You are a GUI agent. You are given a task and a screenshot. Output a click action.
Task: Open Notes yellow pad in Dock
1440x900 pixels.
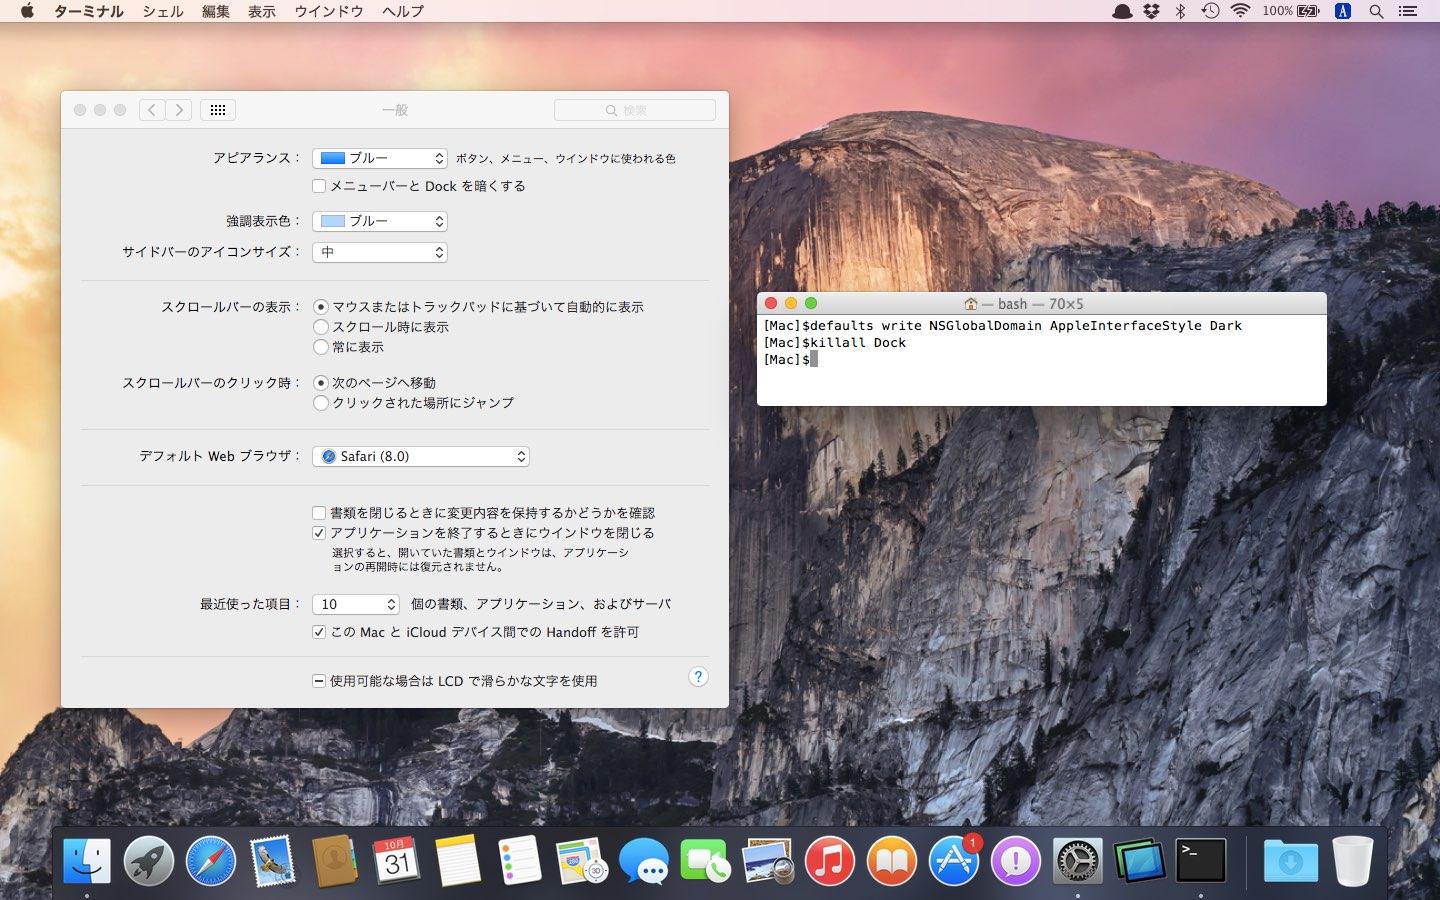(458, 860)
